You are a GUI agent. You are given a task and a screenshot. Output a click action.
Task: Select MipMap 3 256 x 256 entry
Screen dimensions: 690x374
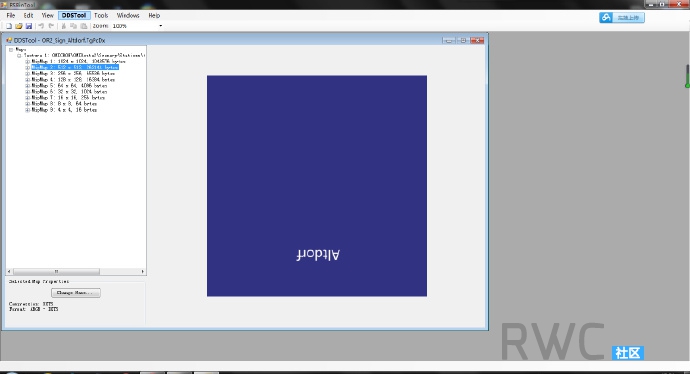(x=73, y=73)
